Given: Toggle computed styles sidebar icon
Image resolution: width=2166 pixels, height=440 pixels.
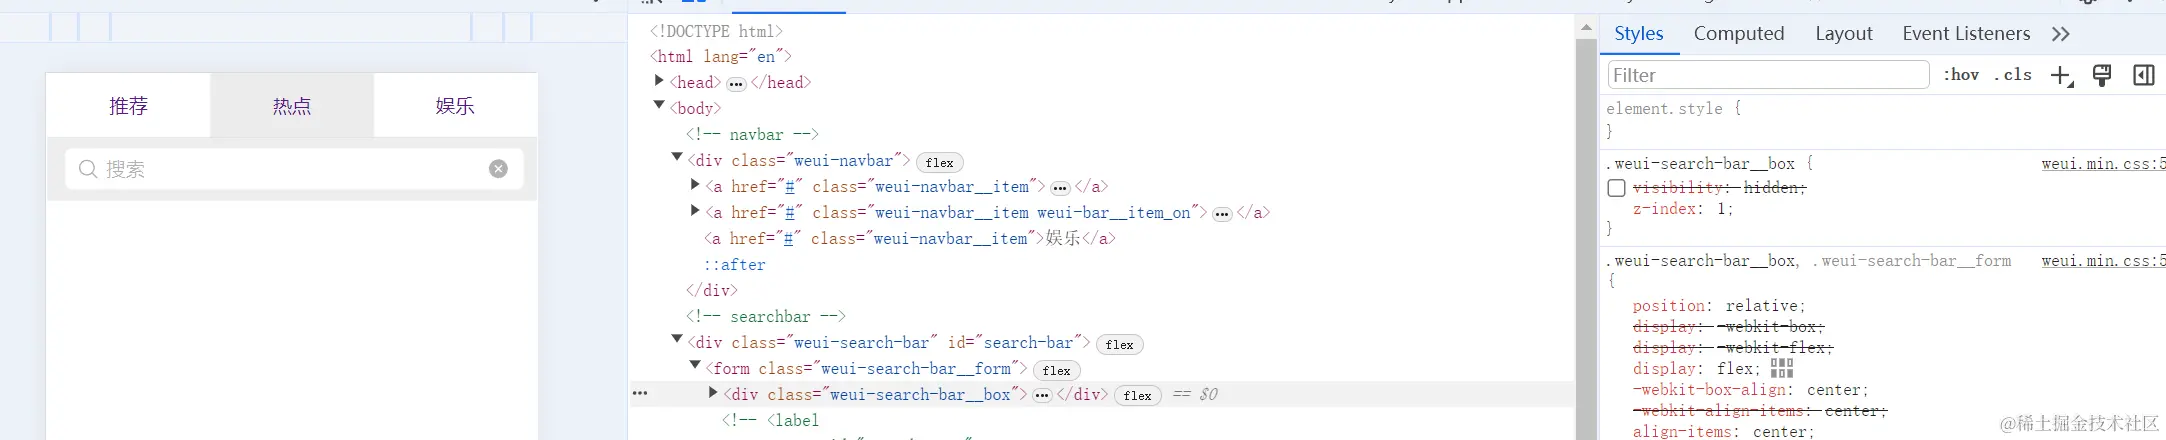Looking at the screenshot, I should click(x=2143, y=76).
